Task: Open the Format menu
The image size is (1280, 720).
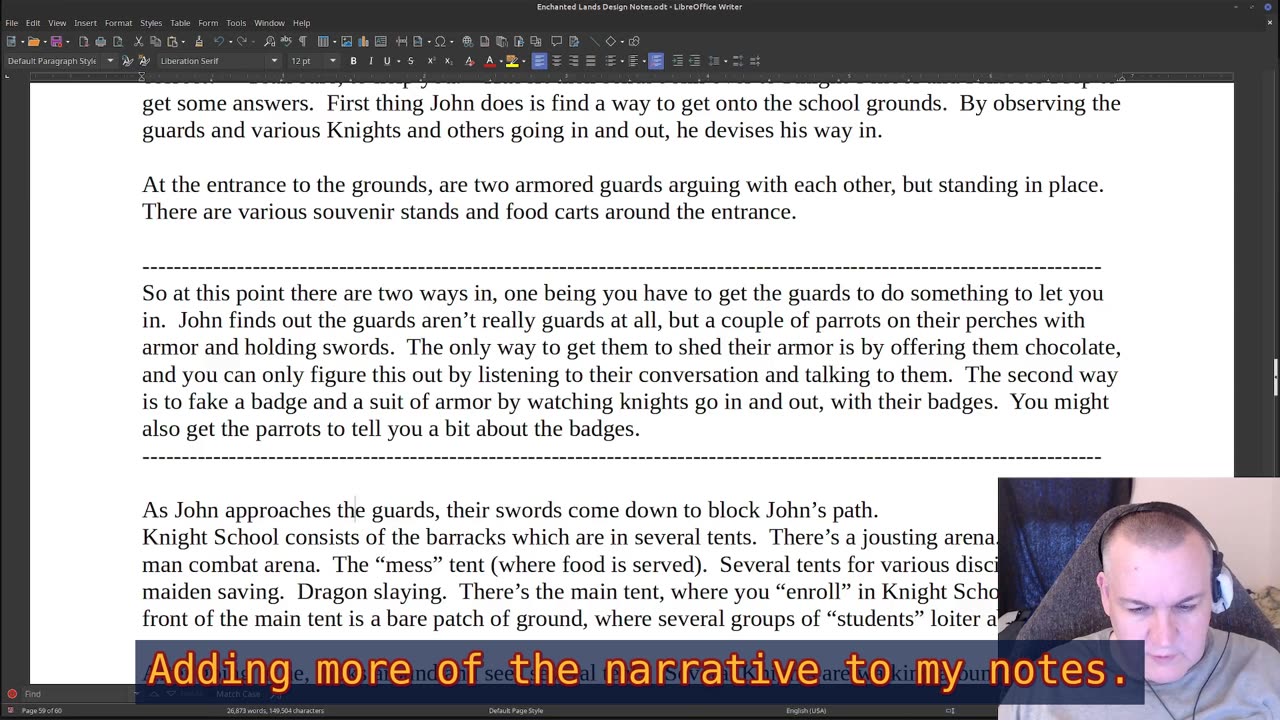Action: 118,22
